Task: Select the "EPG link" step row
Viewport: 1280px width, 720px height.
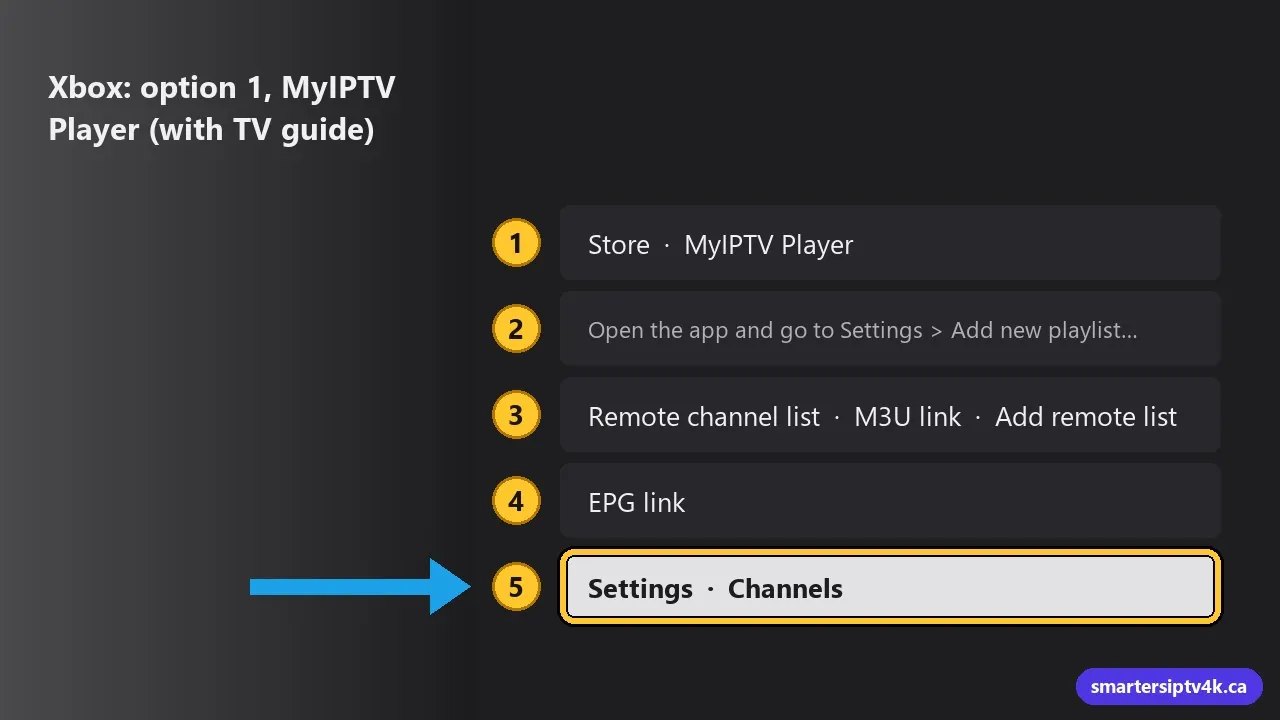Action: (x=889, y=501)
